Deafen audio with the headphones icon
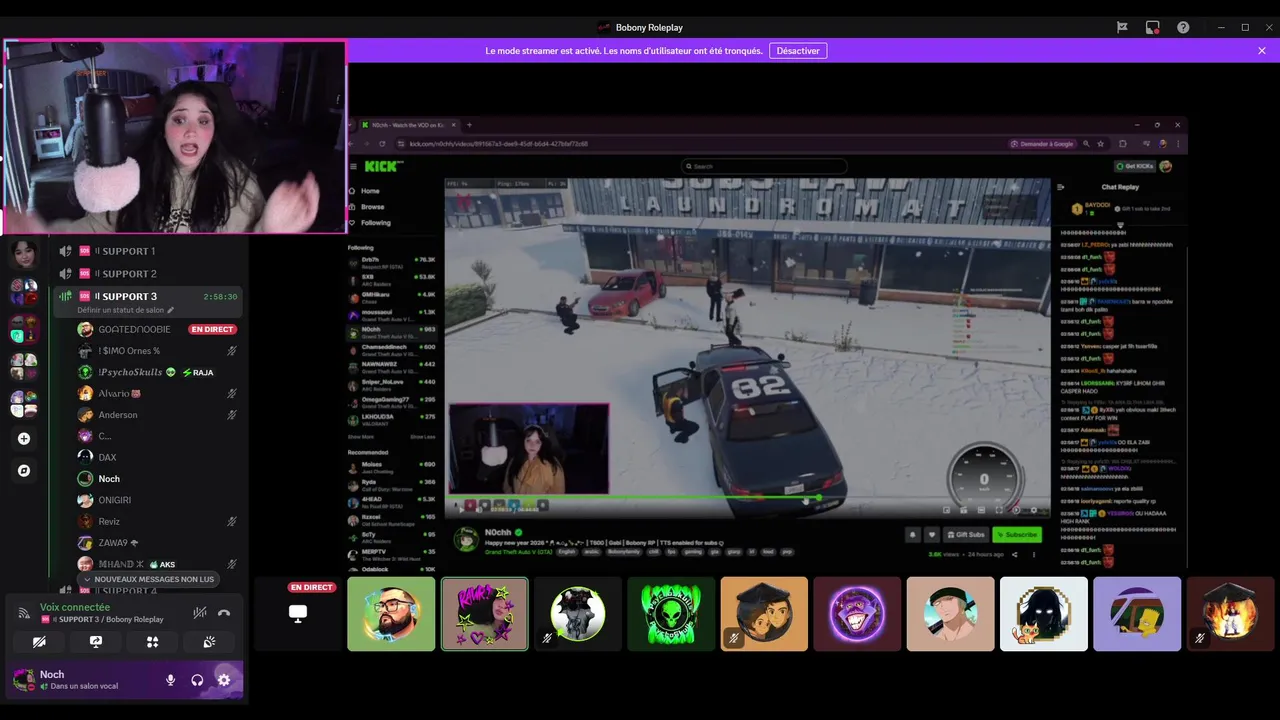This screenshot has width=1280, height=720. [197, 680]
